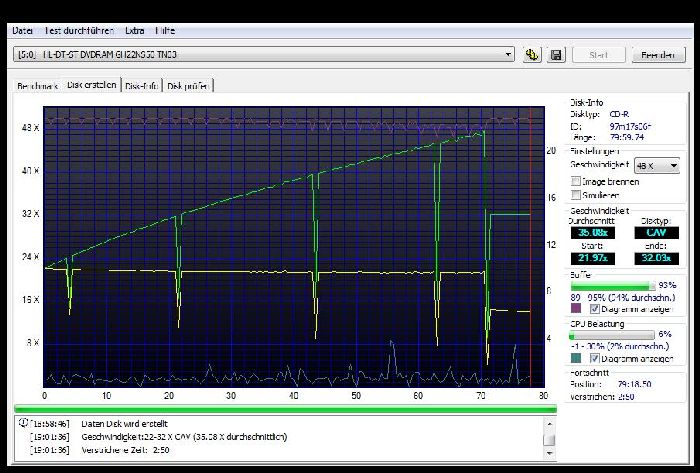Click the CAV Disktyp readout

coord(656,232)
